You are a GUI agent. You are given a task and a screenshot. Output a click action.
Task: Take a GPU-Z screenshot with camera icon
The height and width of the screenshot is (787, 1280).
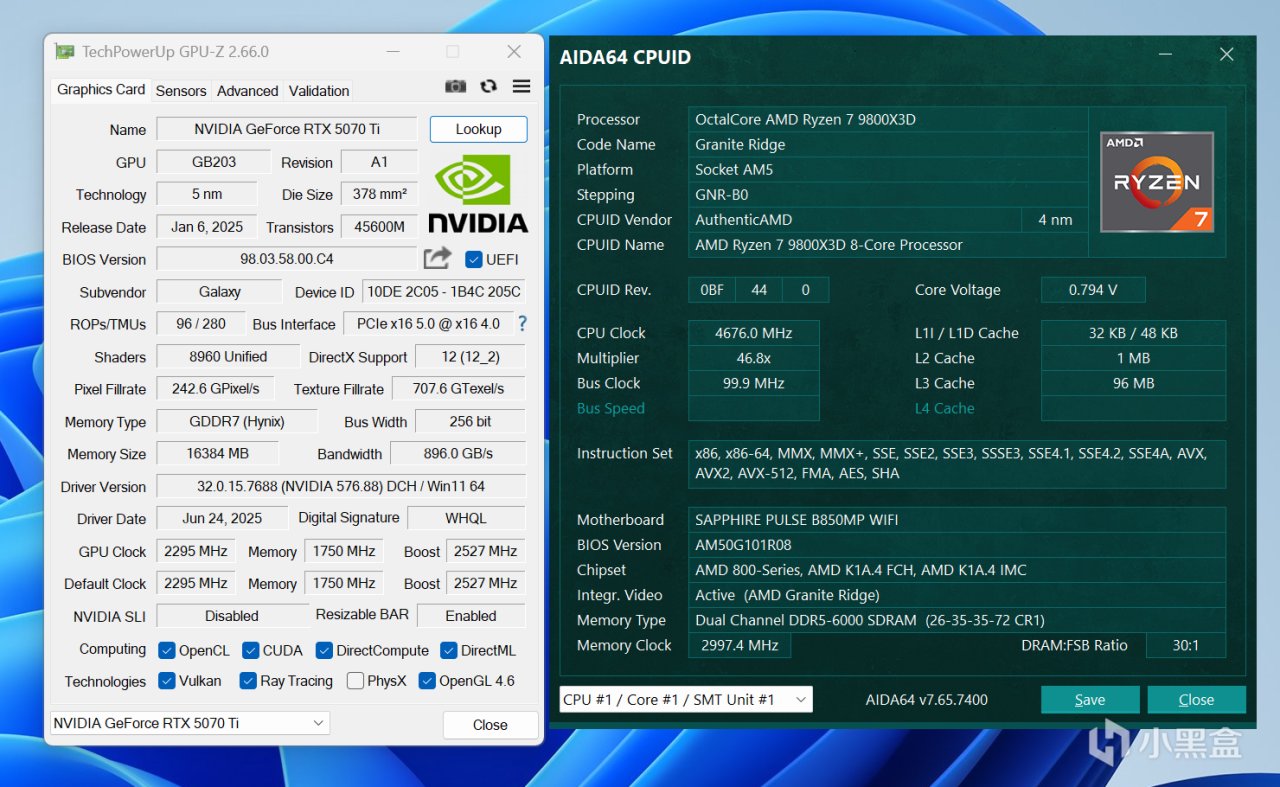click(455, 87)
